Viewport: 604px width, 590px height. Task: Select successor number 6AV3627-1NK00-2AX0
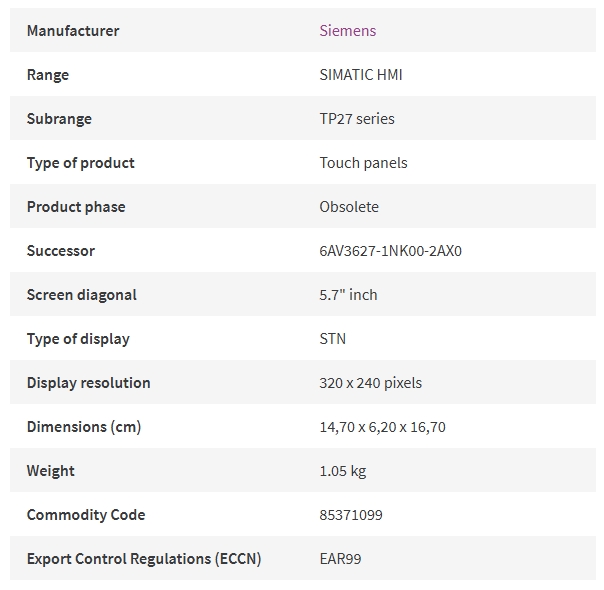390,251
